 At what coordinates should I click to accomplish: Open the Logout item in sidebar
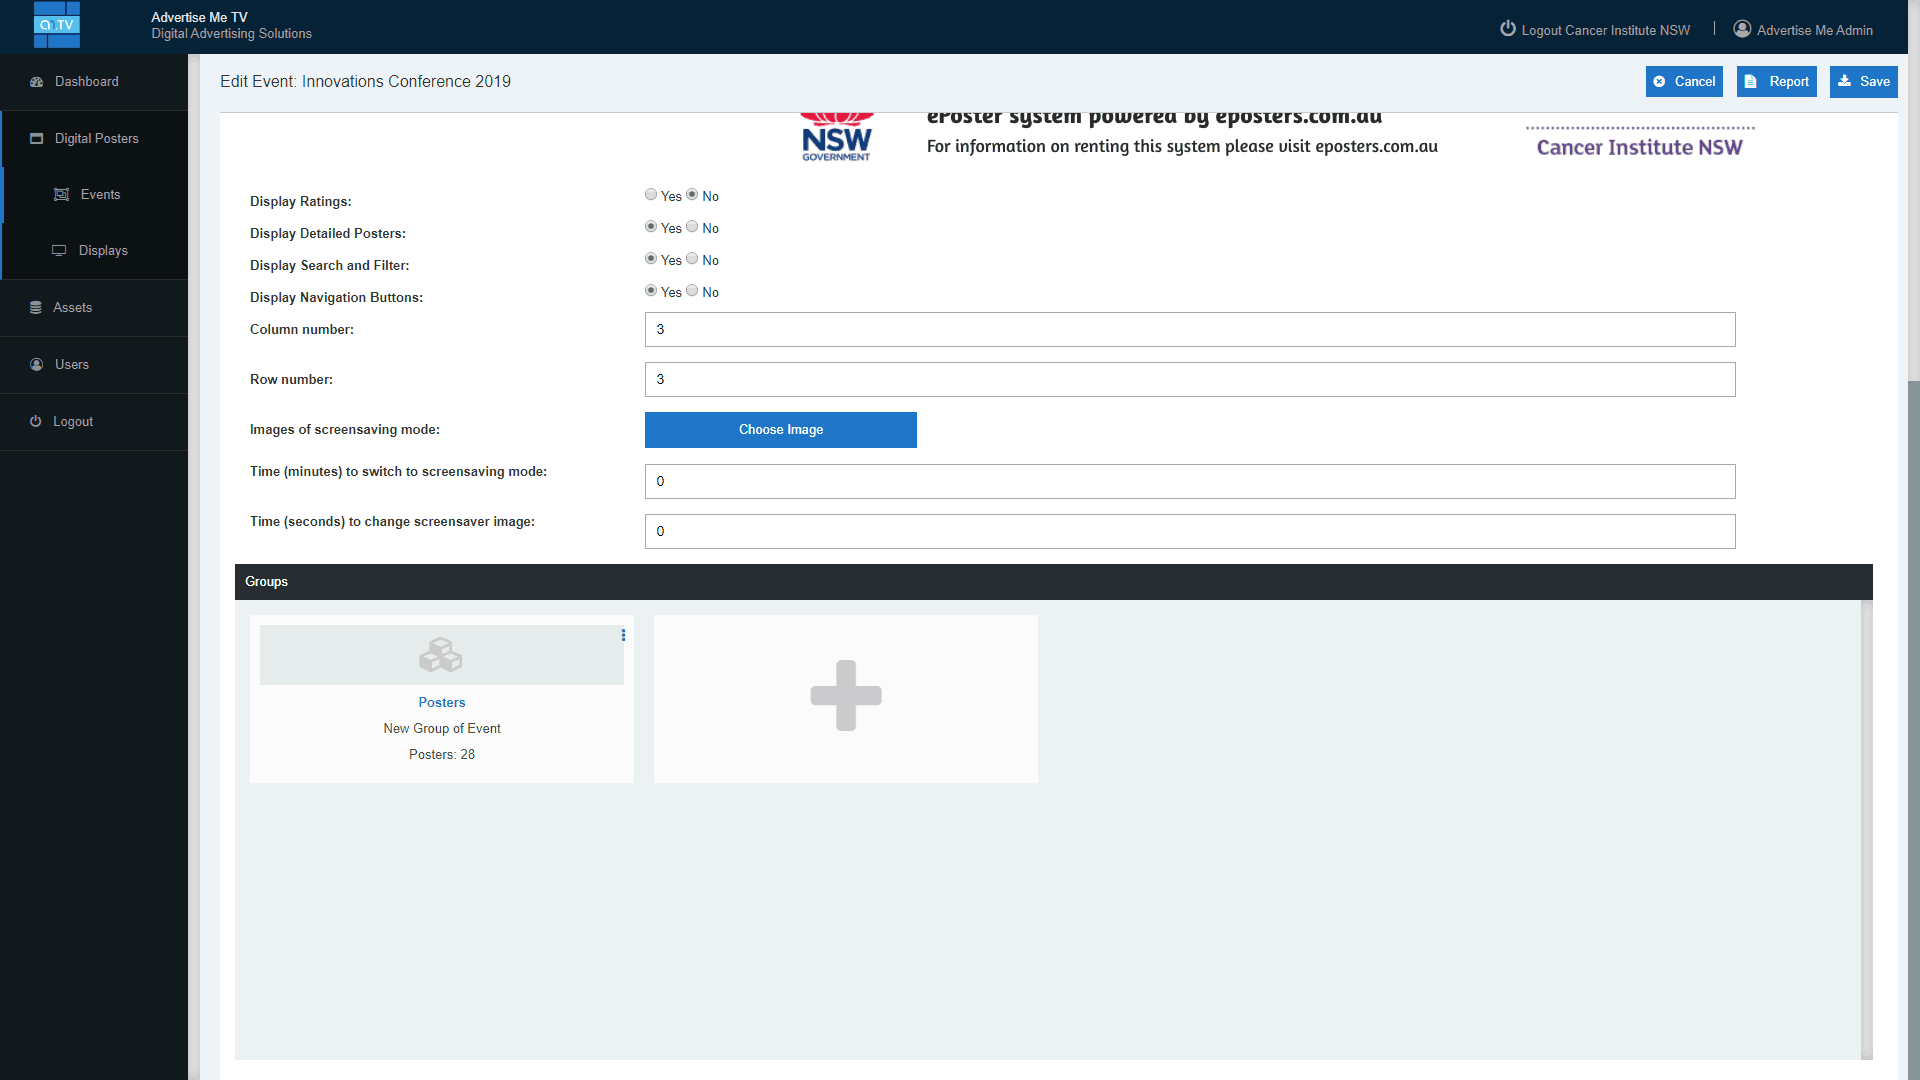[x=72, y=422]
